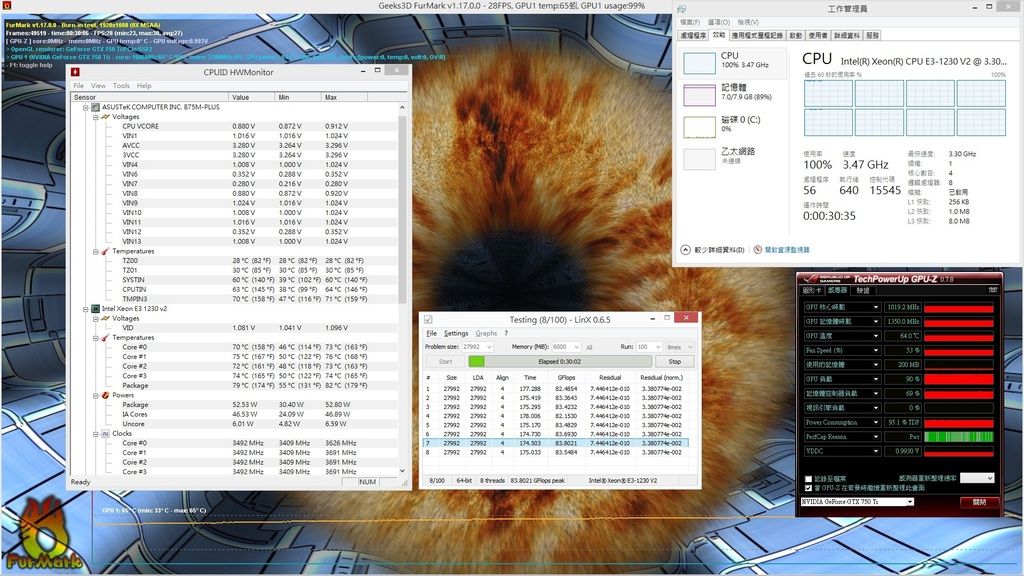Open HWMonitor Tools menu
The width and height of the screenshot is (1024, 576).
[121, 86]
